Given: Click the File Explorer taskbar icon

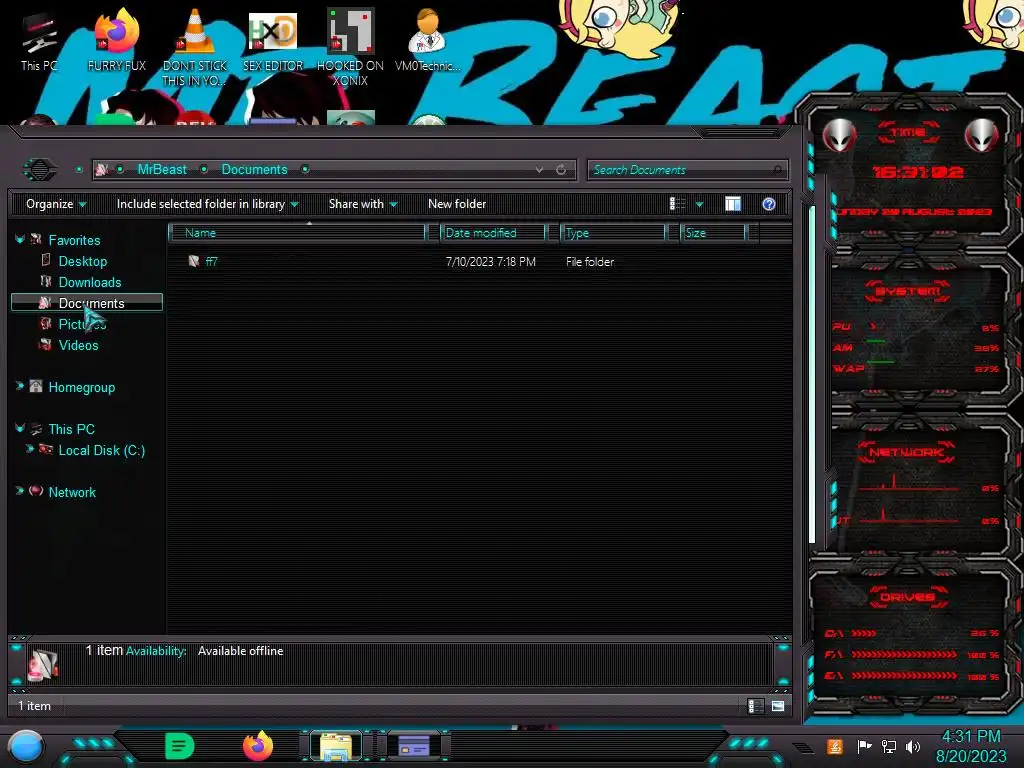Looking at the screenshot, I should point(336,746).
